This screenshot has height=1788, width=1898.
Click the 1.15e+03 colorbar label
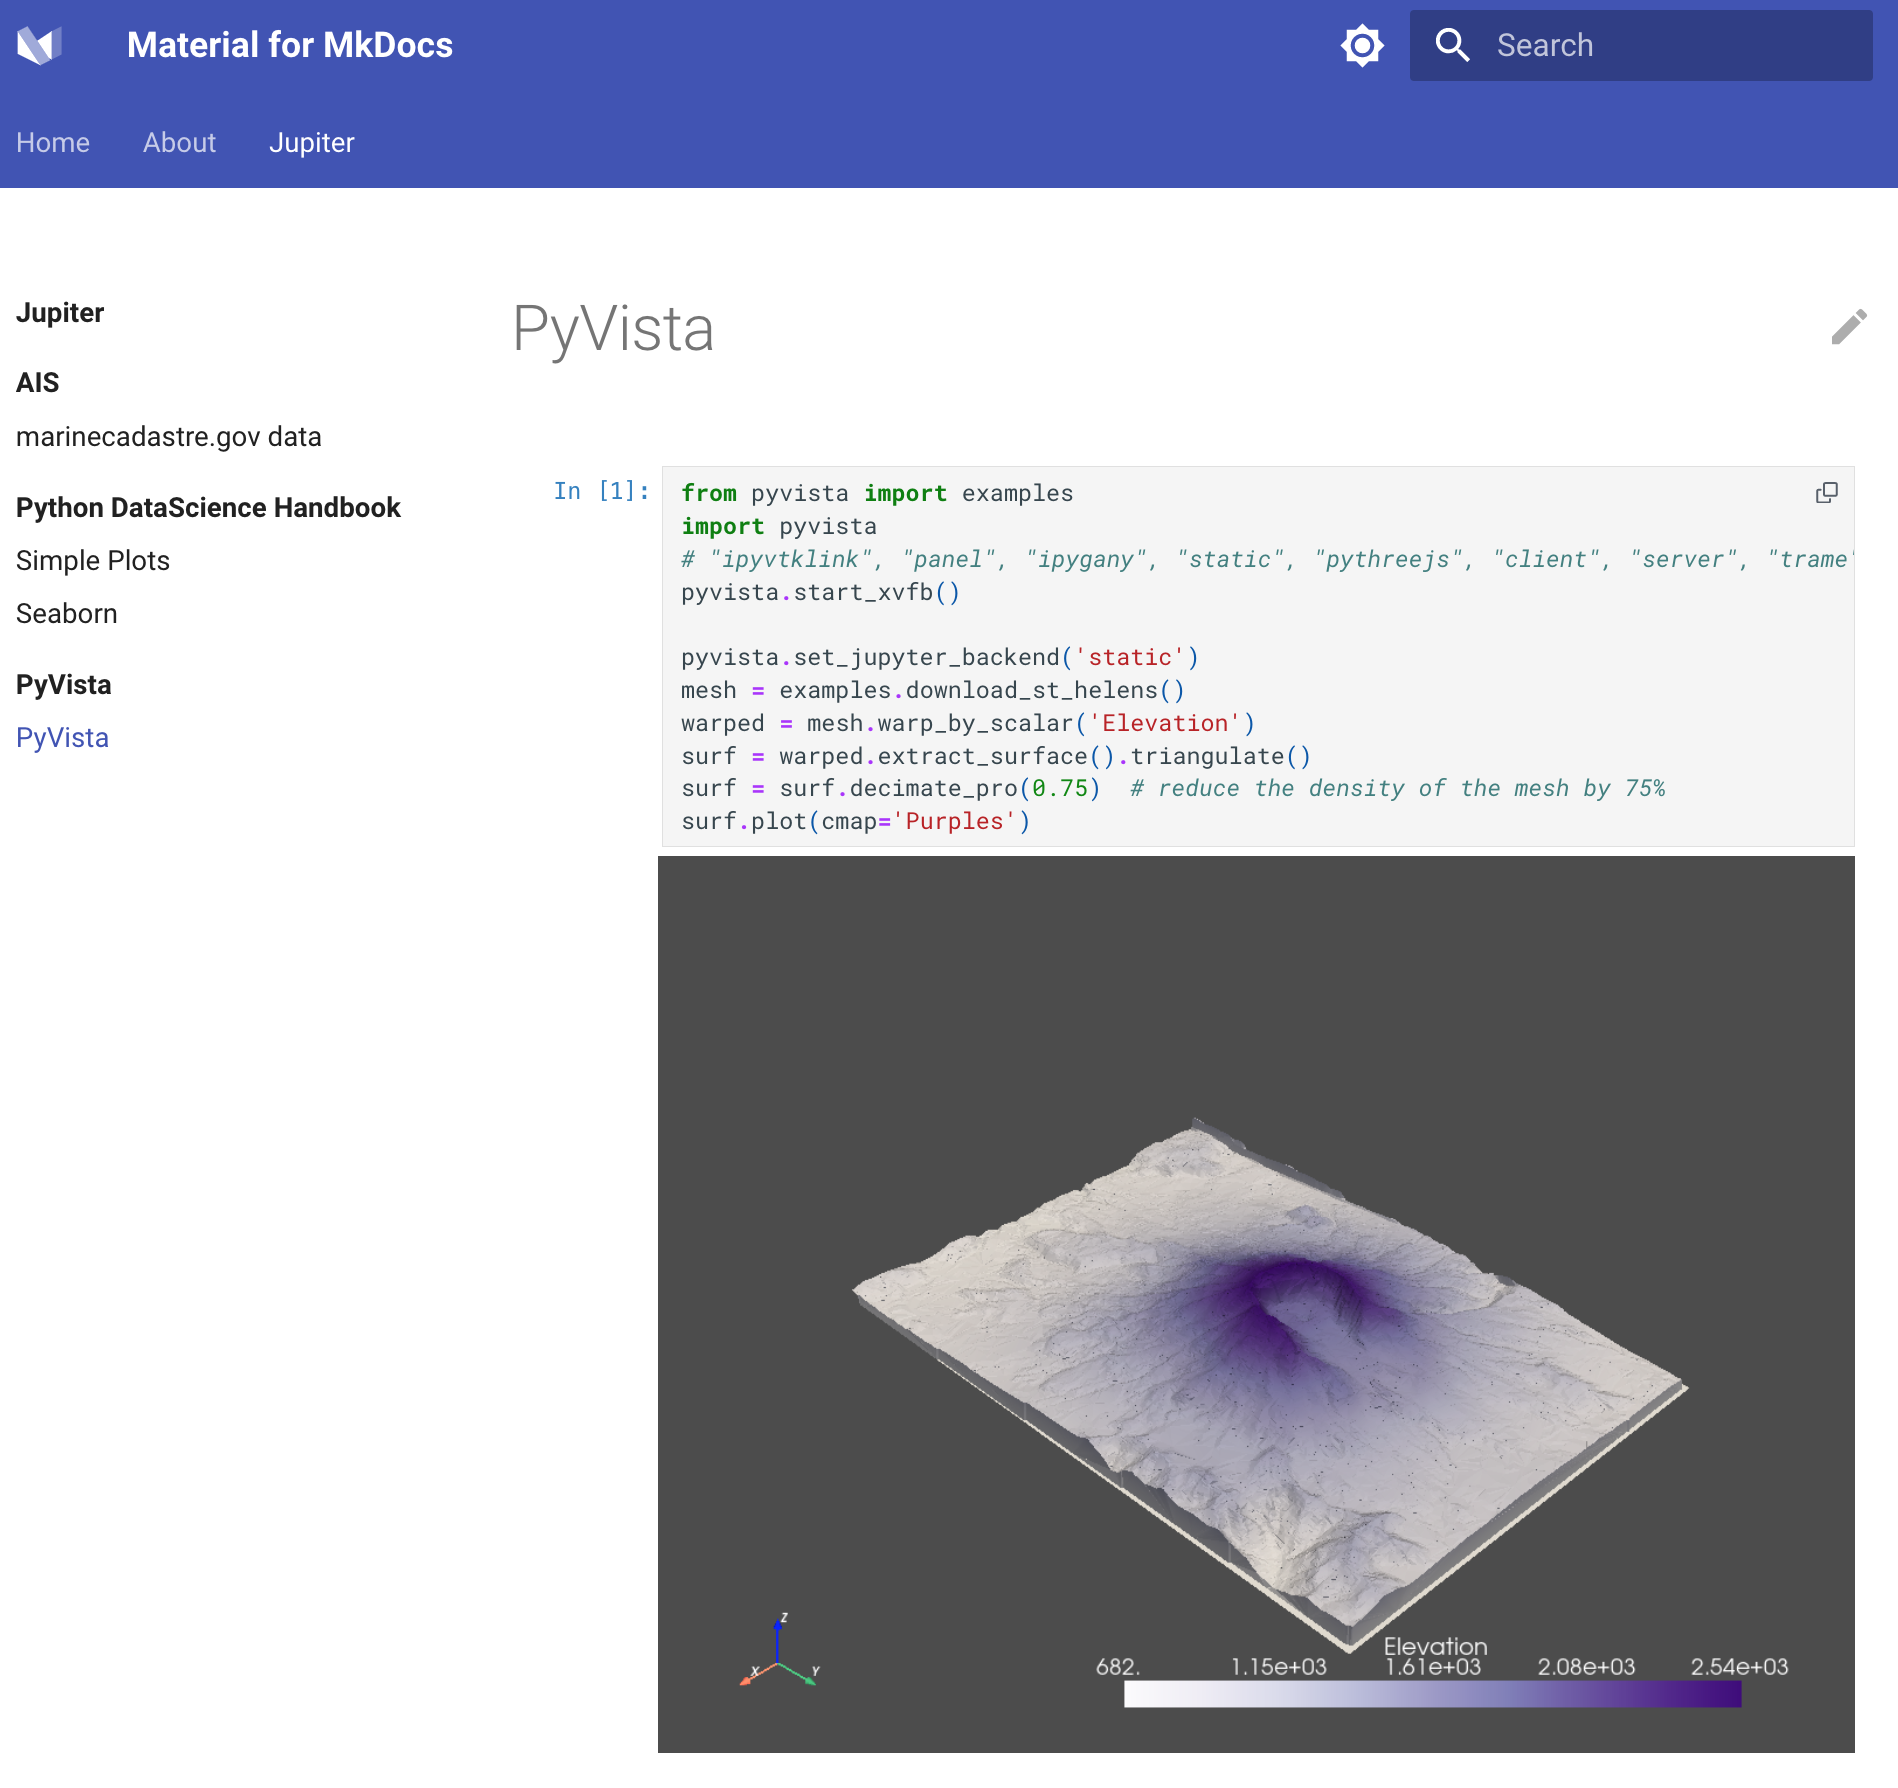pyautogui.click(x=1278, y=1667)
